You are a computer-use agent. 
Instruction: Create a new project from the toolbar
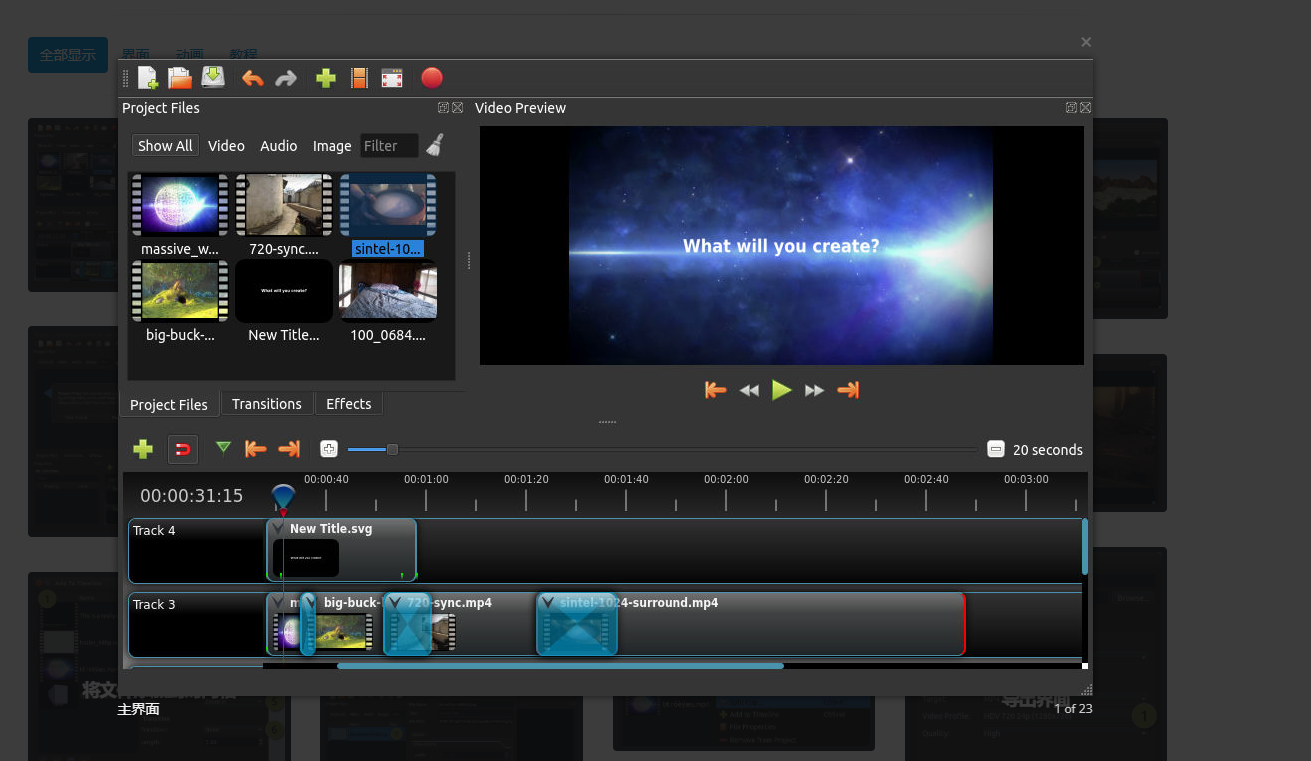[148, 78]
